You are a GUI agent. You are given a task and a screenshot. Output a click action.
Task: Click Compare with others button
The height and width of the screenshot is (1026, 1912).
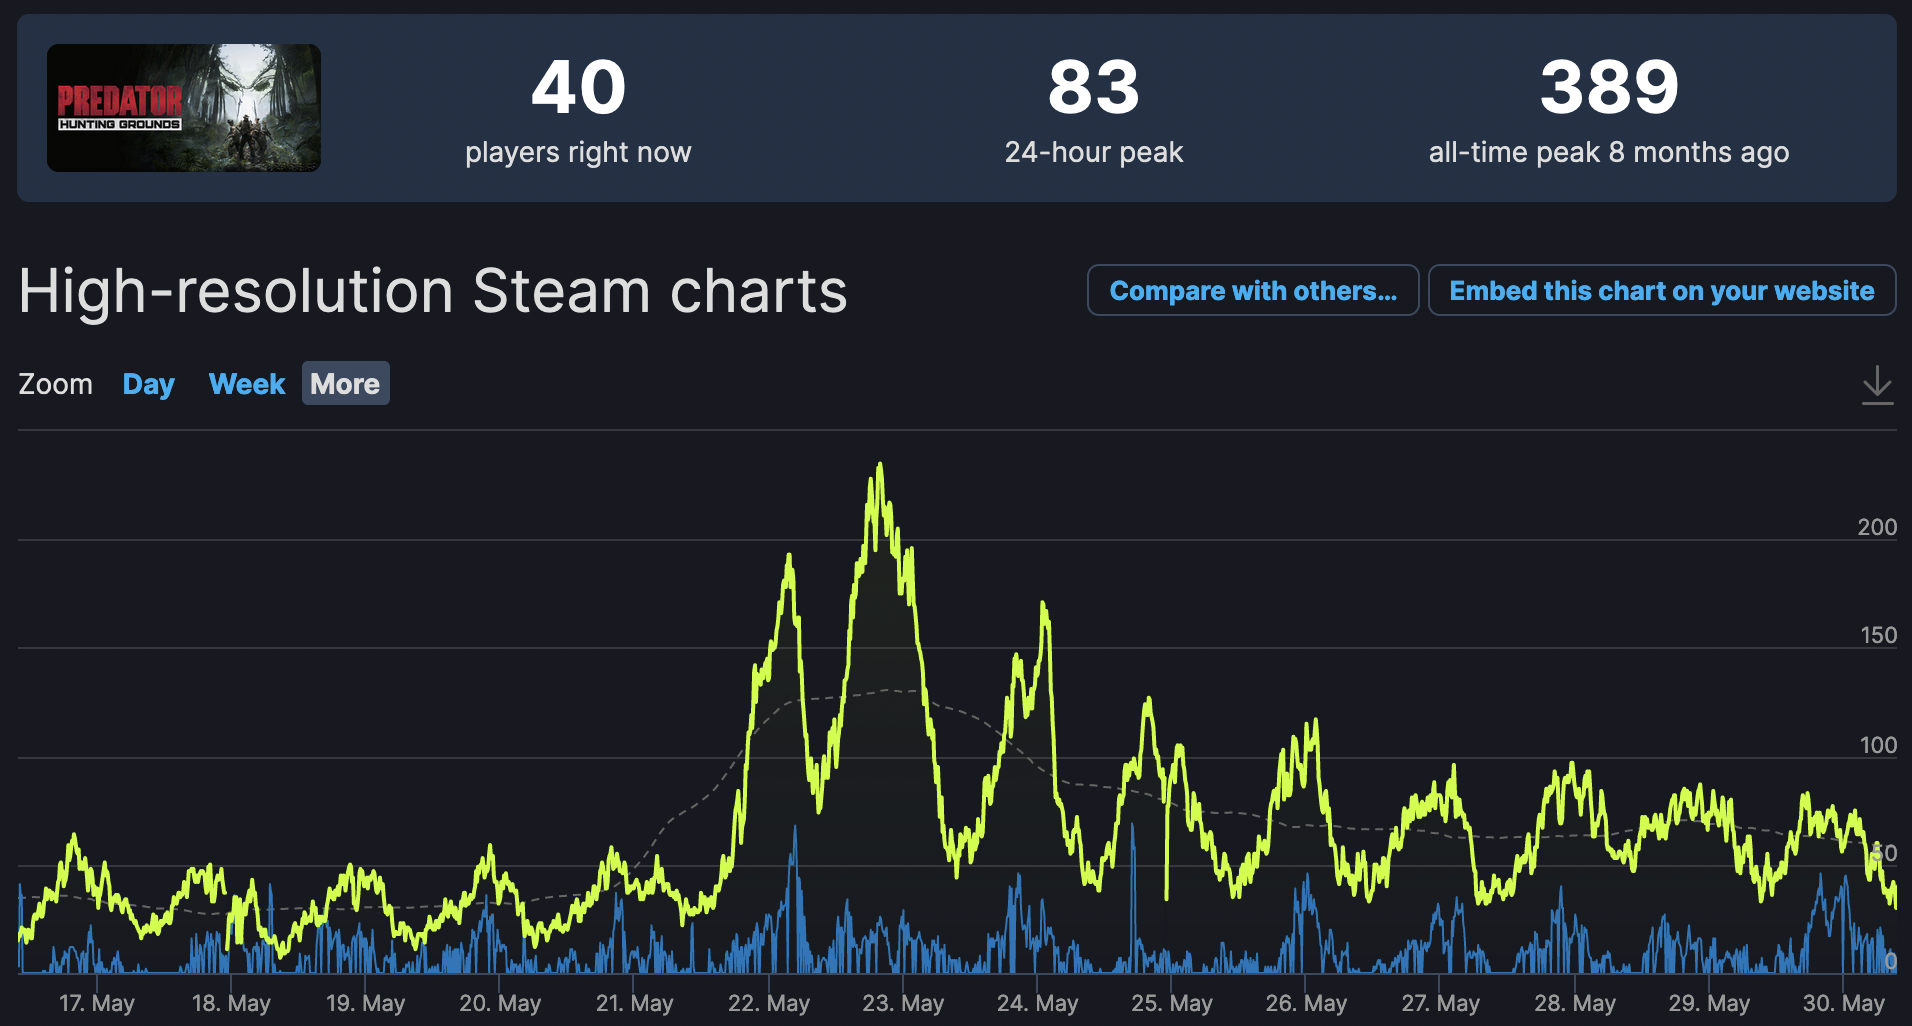point(1253,290)
